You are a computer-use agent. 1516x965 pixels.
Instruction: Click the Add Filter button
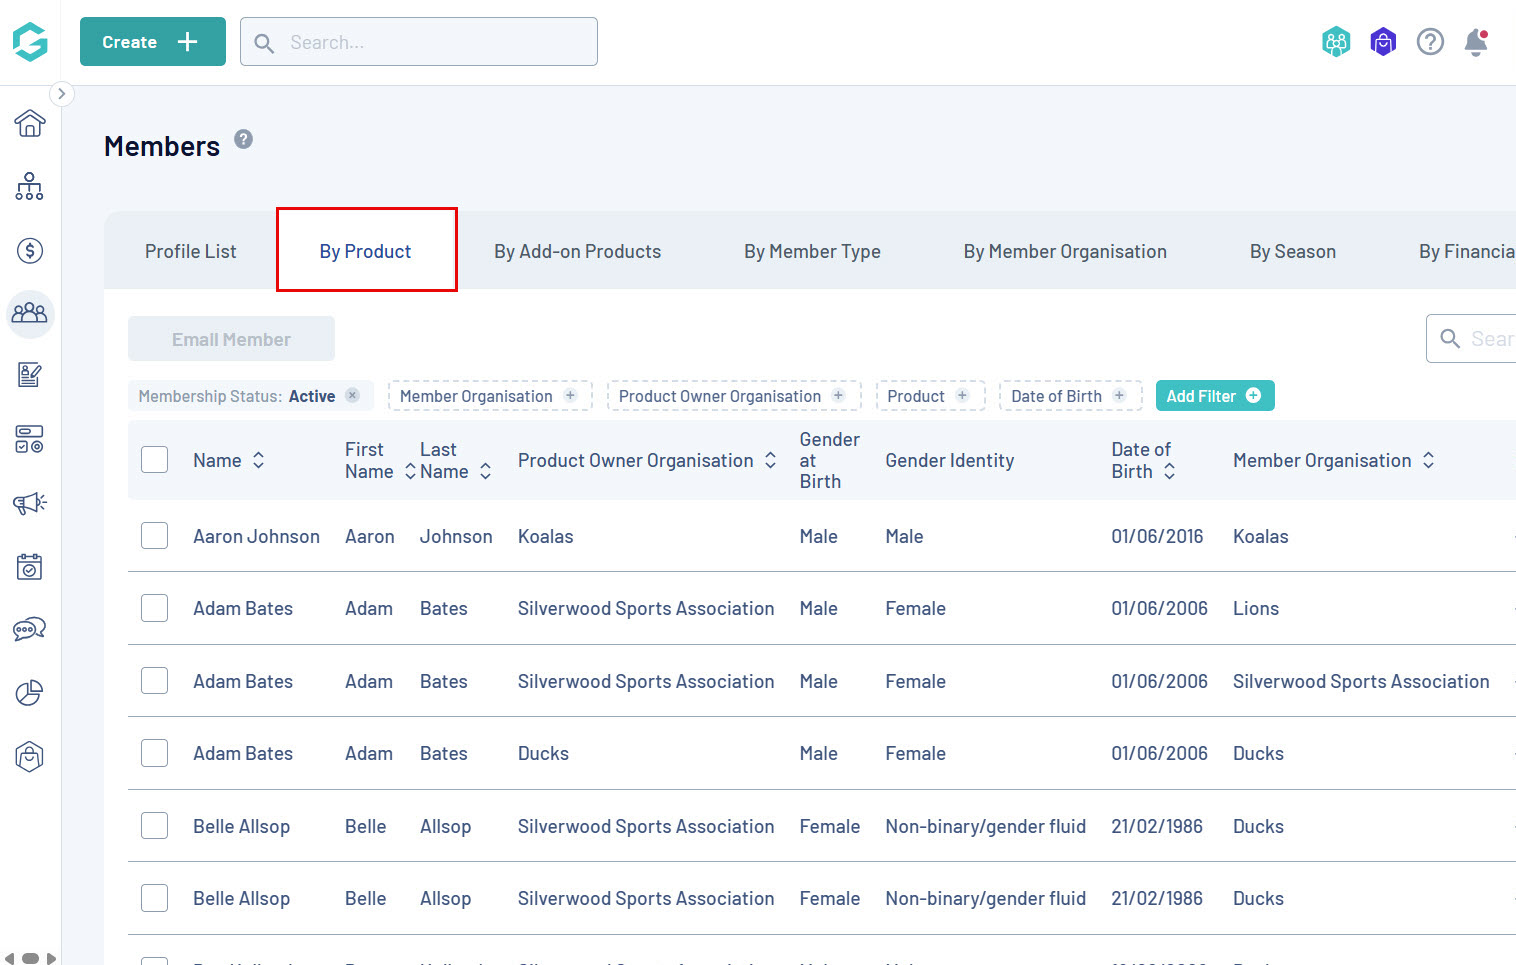click(x=1215, y=396)
